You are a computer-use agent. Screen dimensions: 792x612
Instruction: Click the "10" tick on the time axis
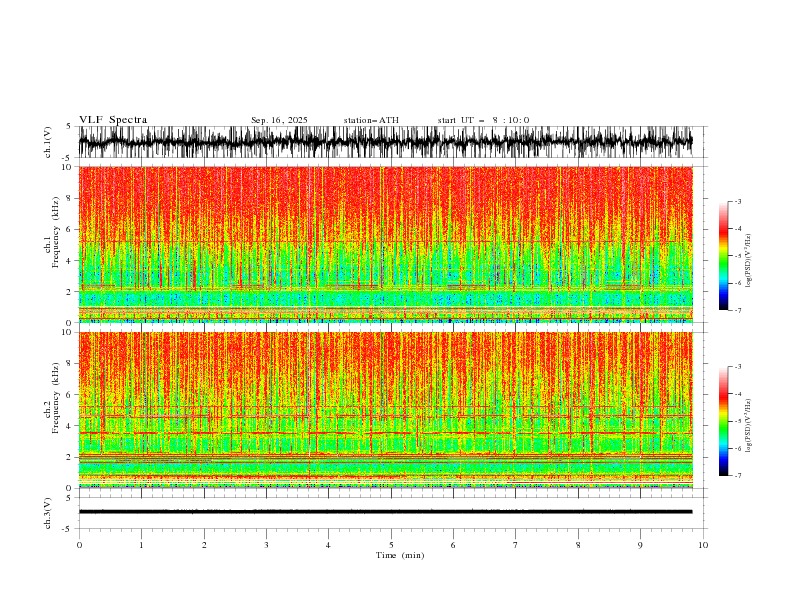[703, 545]
